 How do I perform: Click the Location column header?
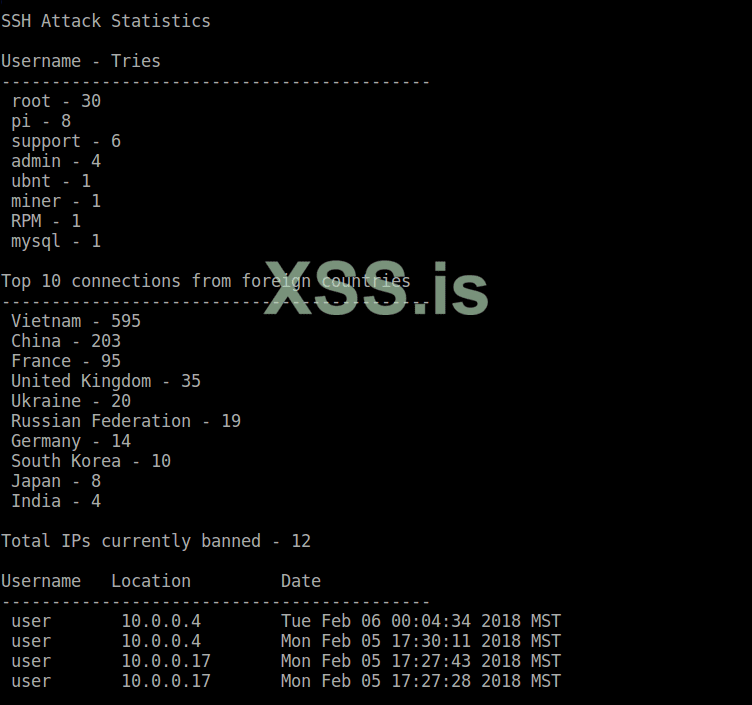tap(151, 581)
